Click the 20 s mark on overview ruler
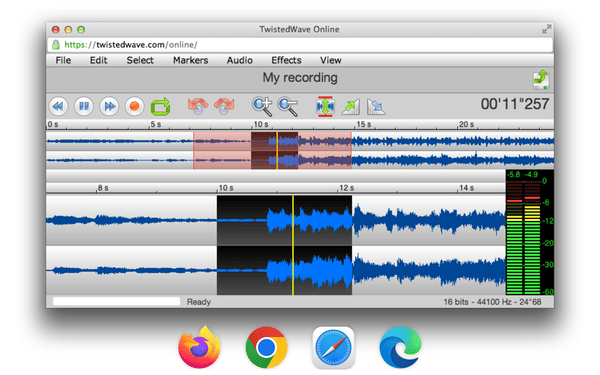Viewport: 600px width, 375px height. (x=466, y=124)
